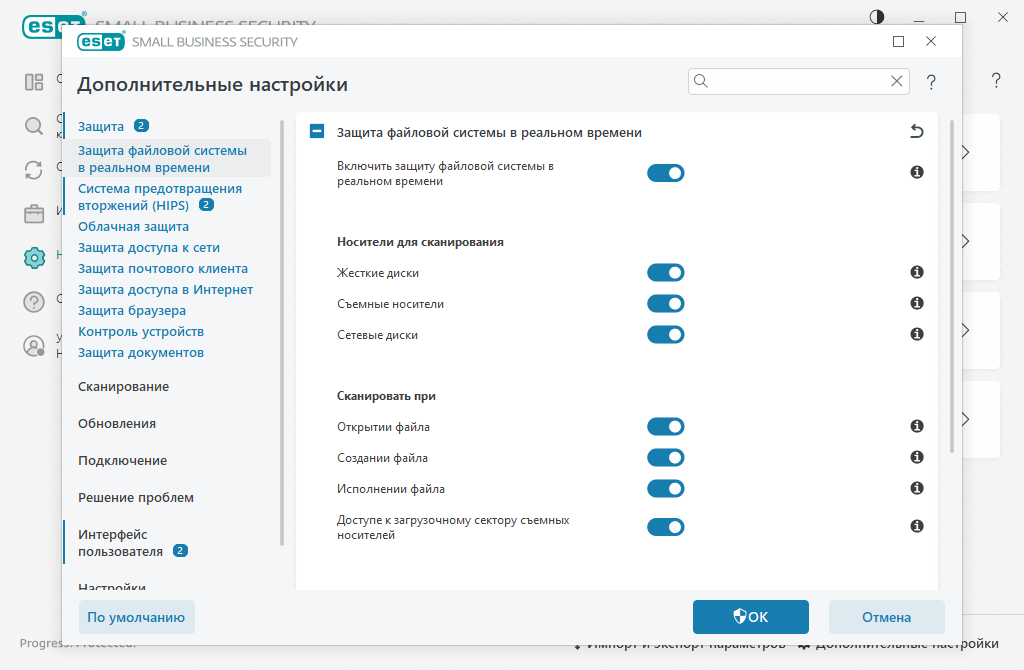Toggle Жесткие диски scanning switch
The width and height of the screenshot is (1024, 670).
[x=665, y=273]
